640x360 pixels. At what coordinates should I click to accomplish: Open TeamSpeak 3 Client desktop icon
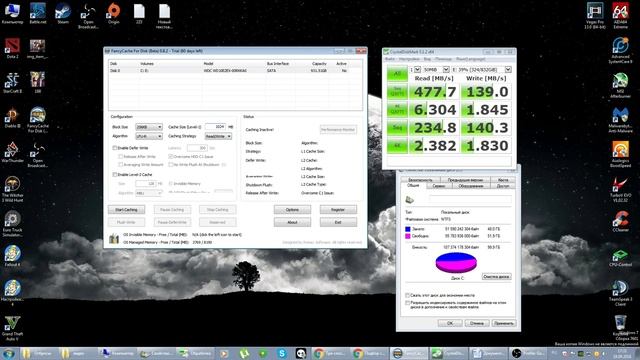pyautogui.click(x=620, y=293)
